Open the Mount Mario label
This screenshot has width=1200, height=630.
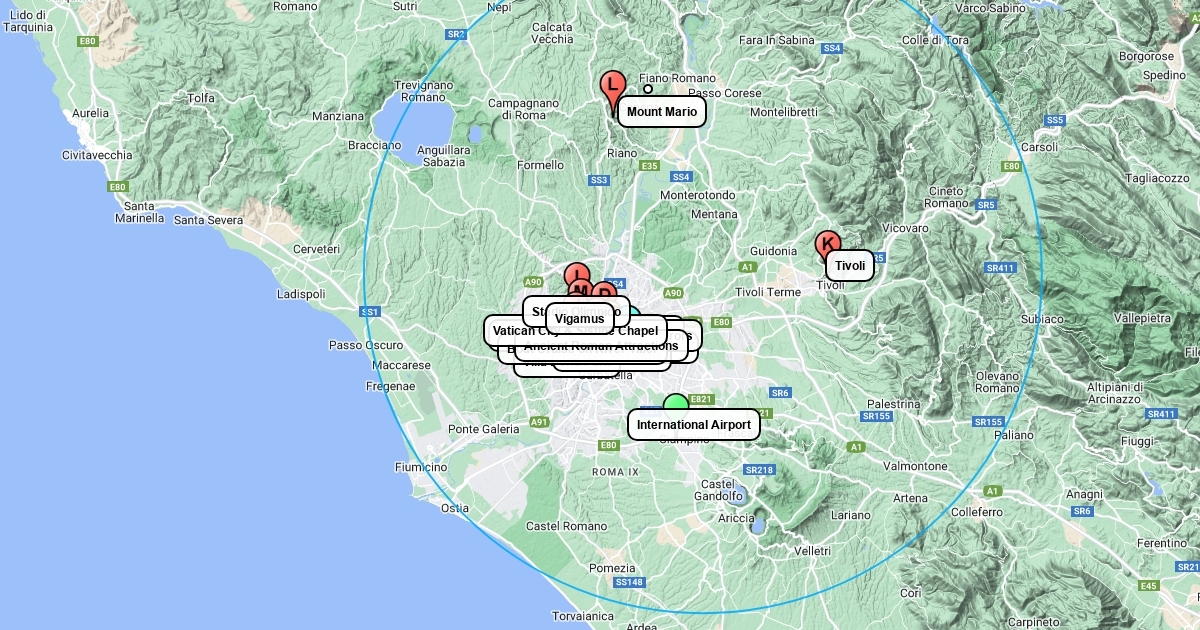(x=662, y=112)
